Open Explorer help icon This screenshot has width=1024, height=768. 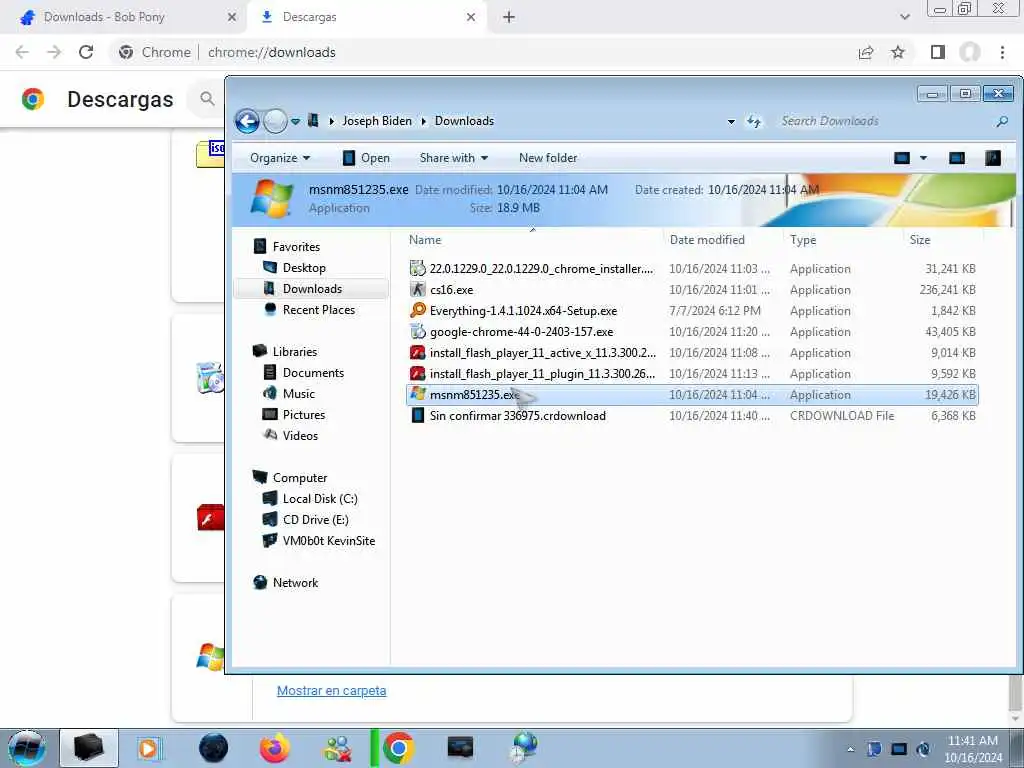[x=993, y=158]
